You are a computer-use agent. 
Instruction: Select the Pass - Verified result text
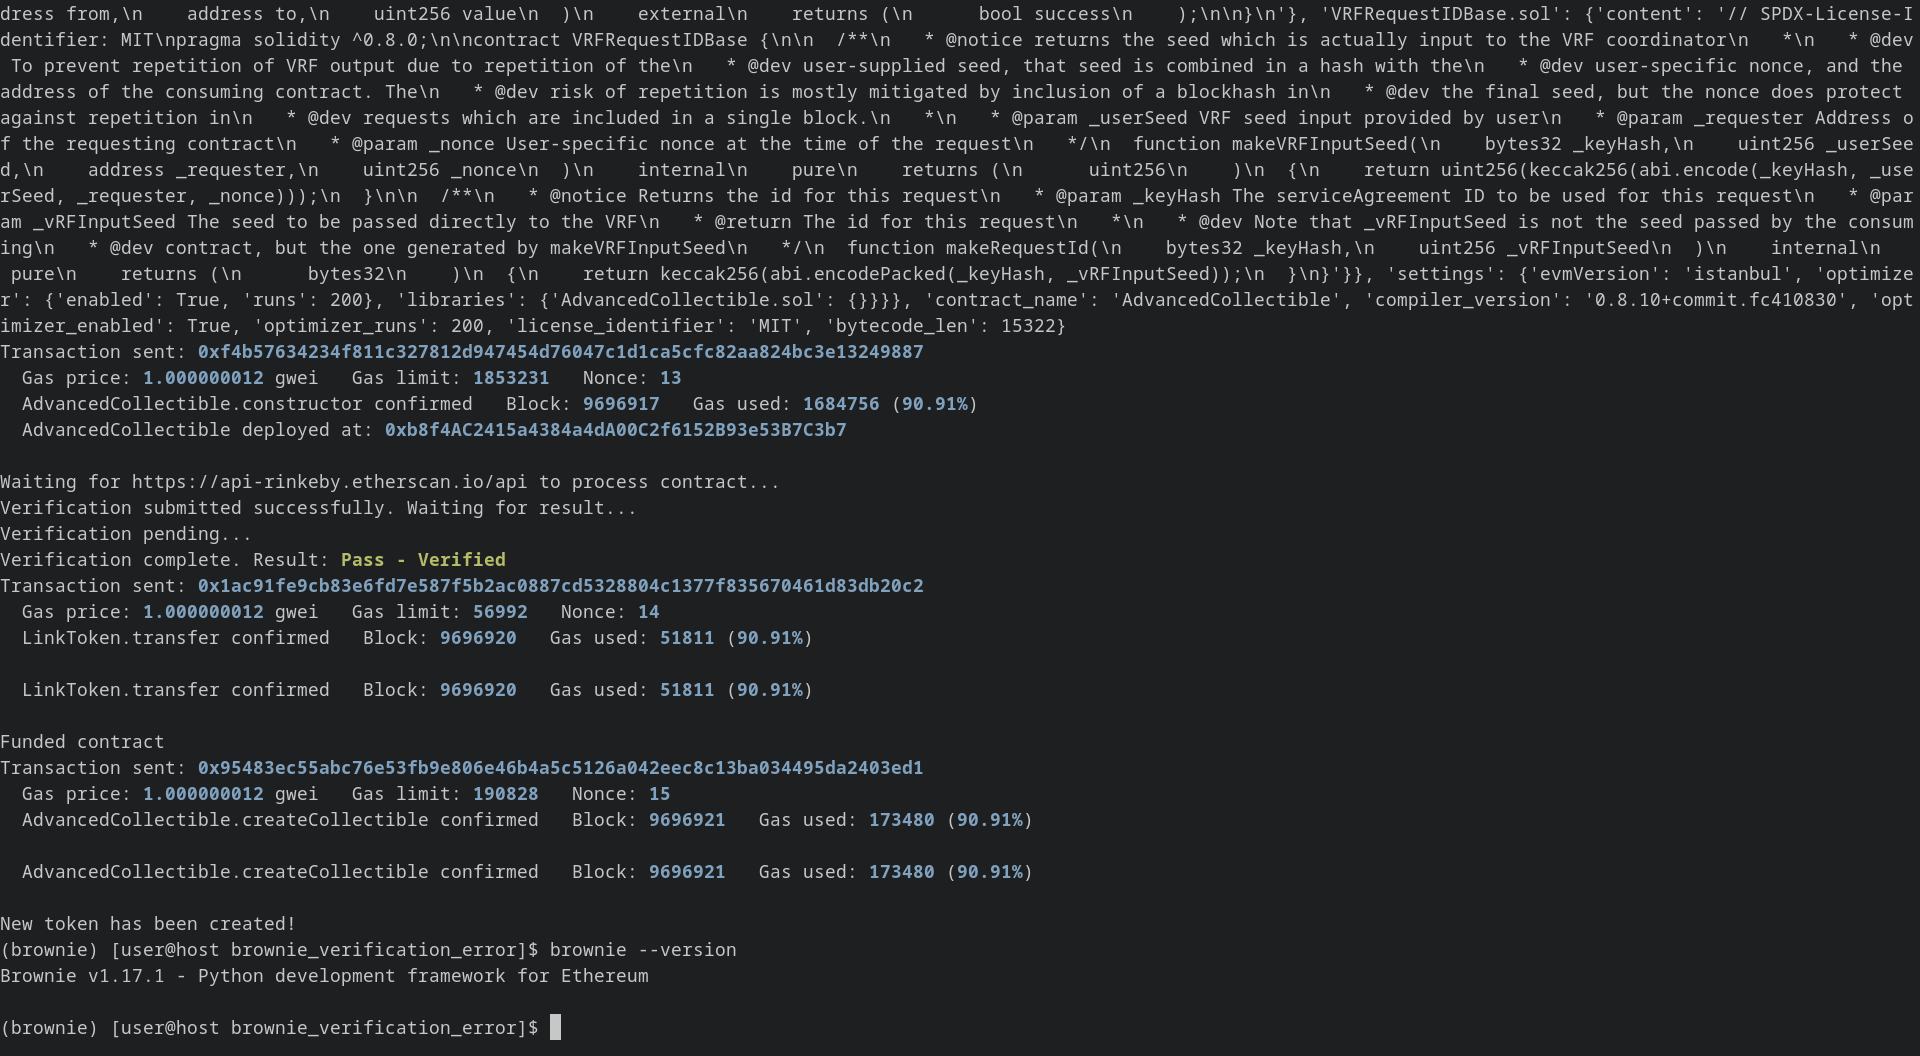422,560
